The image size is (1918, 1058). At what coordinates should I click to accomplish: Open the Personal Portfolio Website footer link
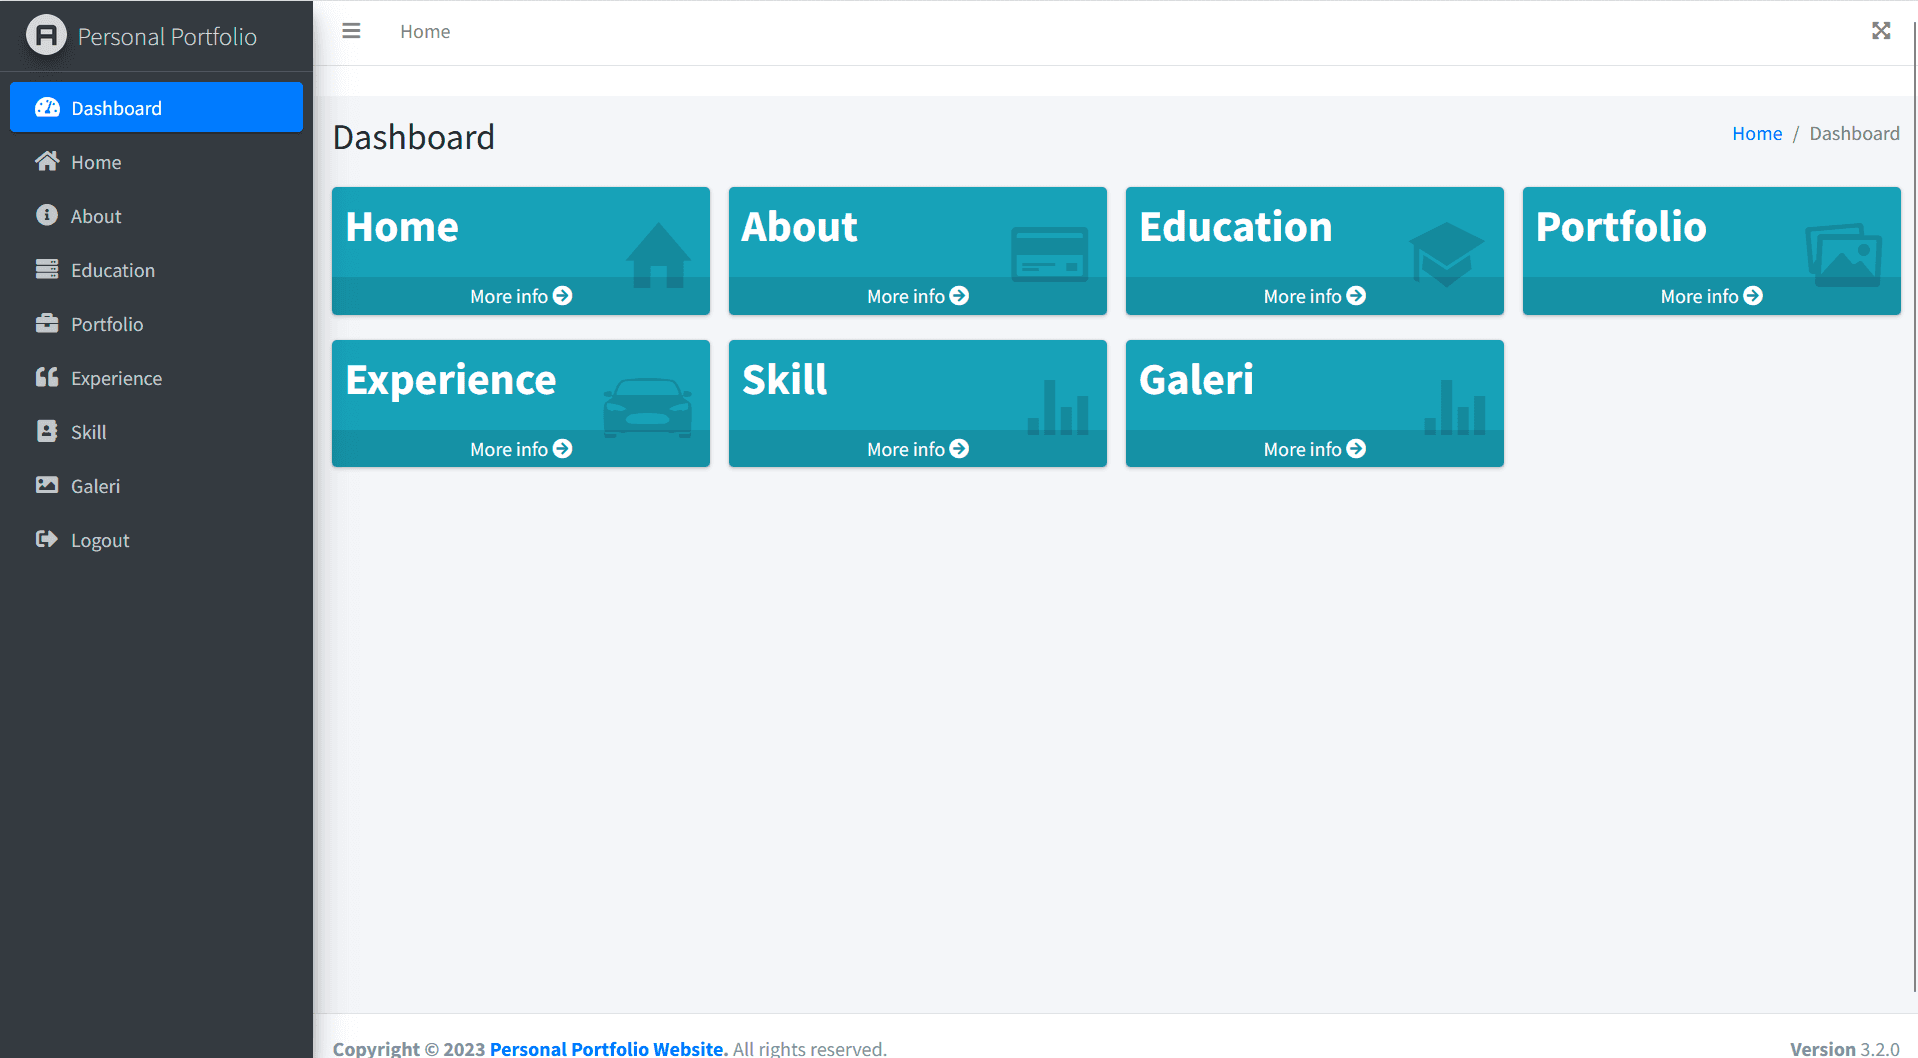[606, 1048]
